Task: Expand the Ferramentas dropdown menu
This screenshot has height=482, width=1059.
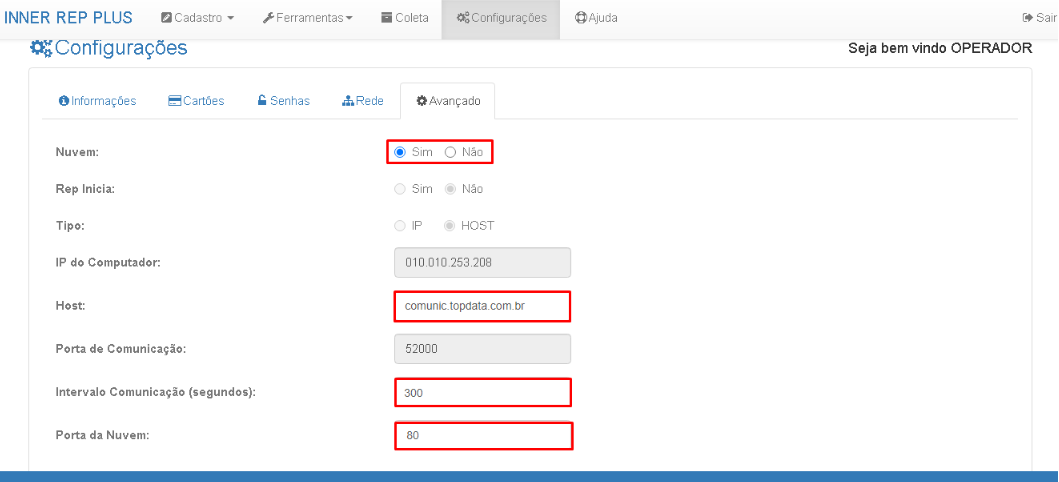Action: tap(308, 18)
